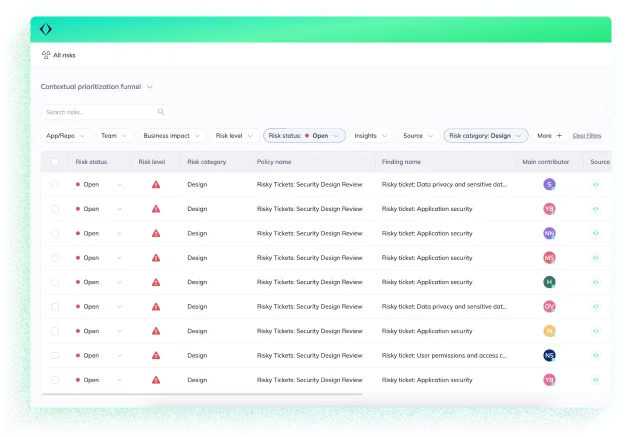
Task: Click the Policy name column header
Action: click(274, 162)
